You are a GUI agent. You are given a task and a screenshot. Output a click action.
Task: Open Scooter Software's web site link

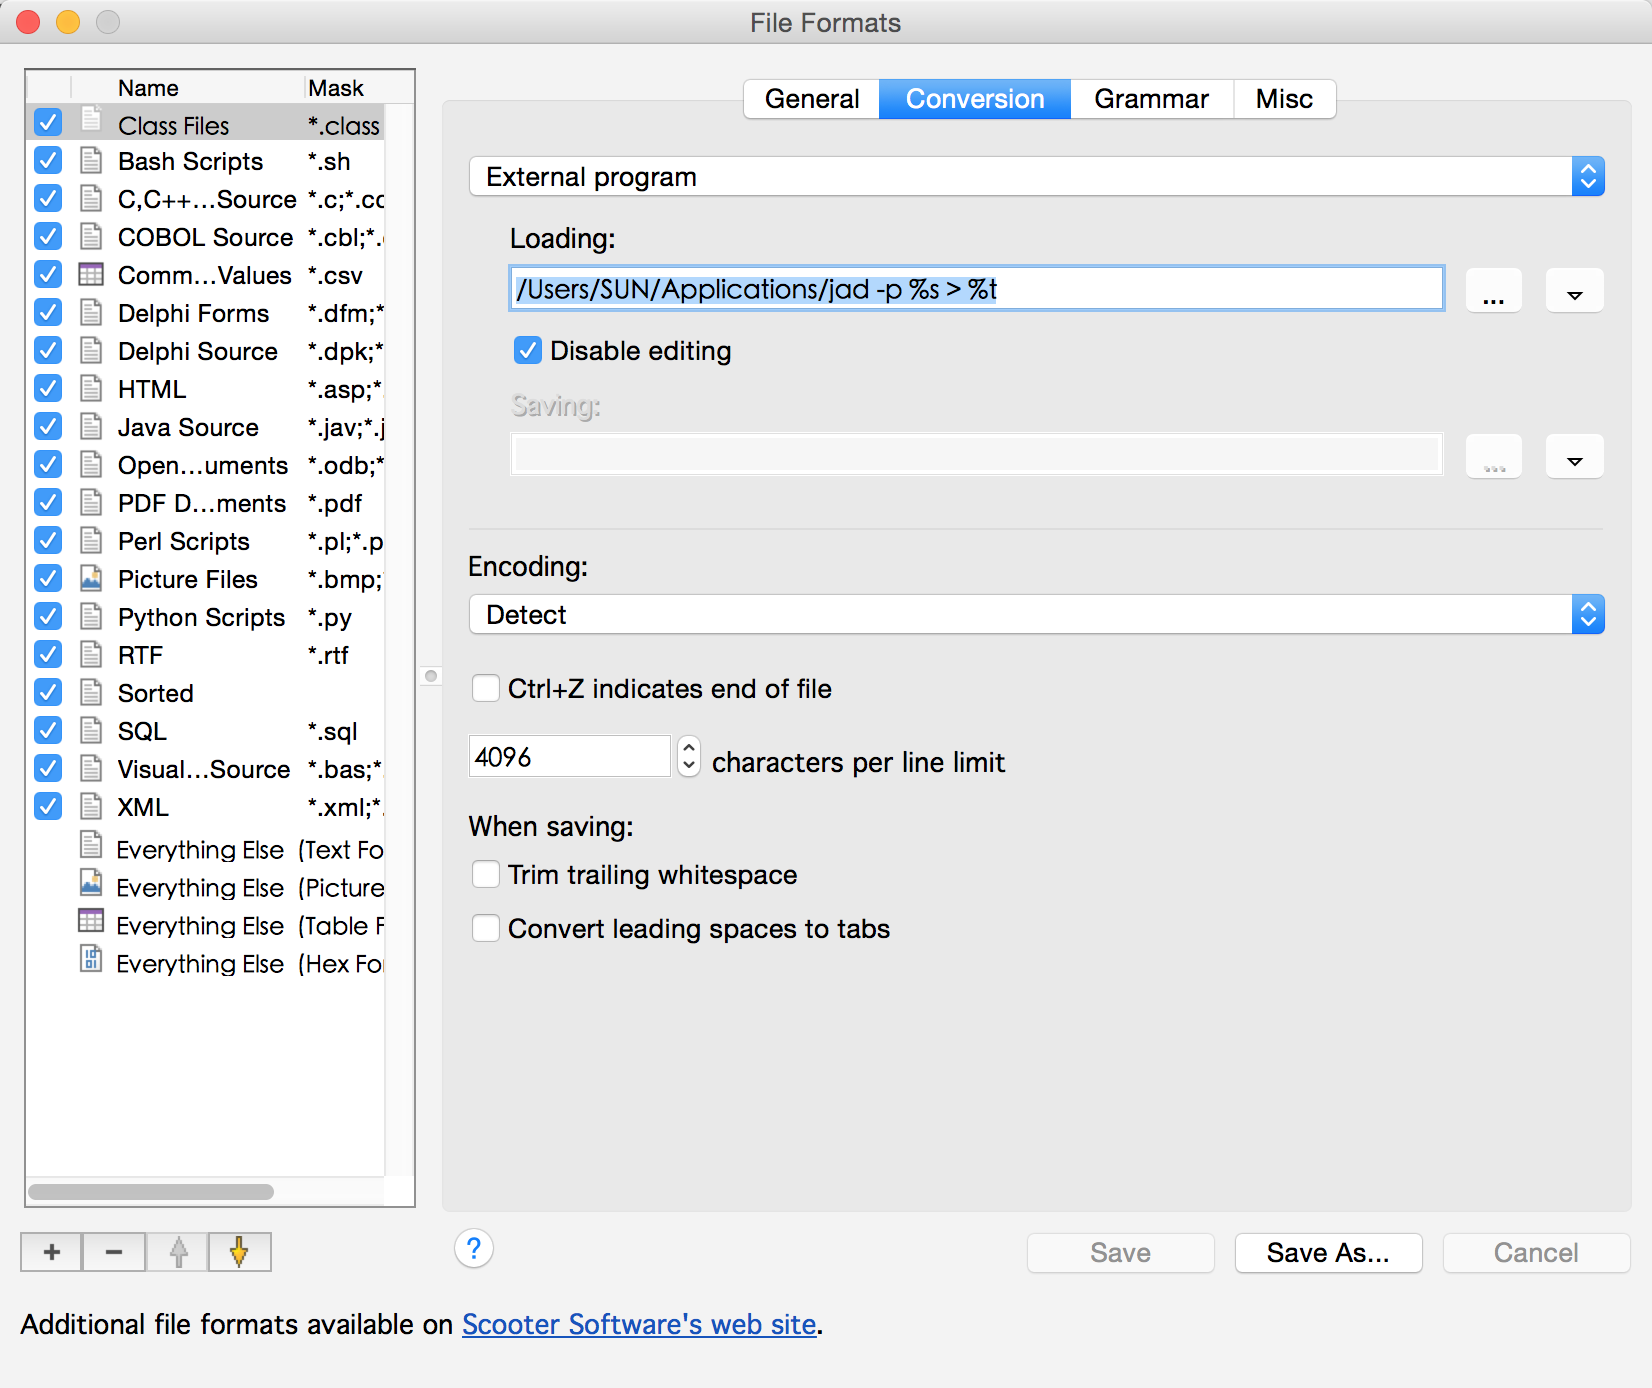[639, 1324]
